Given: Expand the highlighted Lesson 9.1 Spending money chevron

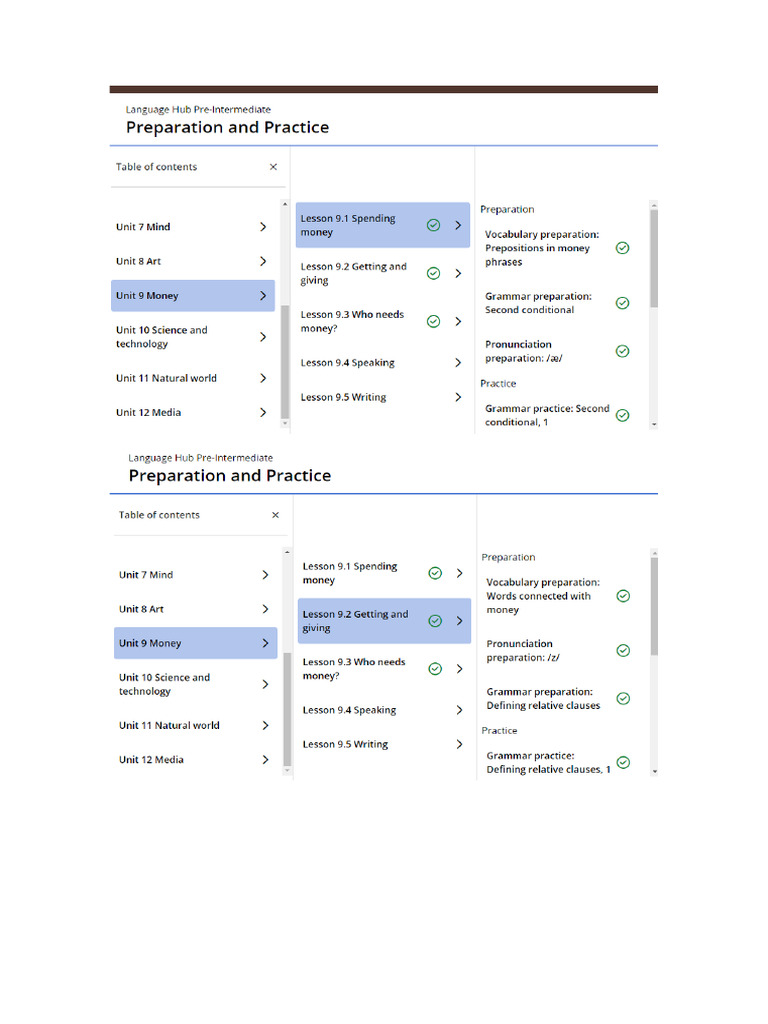Looking at the screenshot, I should point(458,225).
